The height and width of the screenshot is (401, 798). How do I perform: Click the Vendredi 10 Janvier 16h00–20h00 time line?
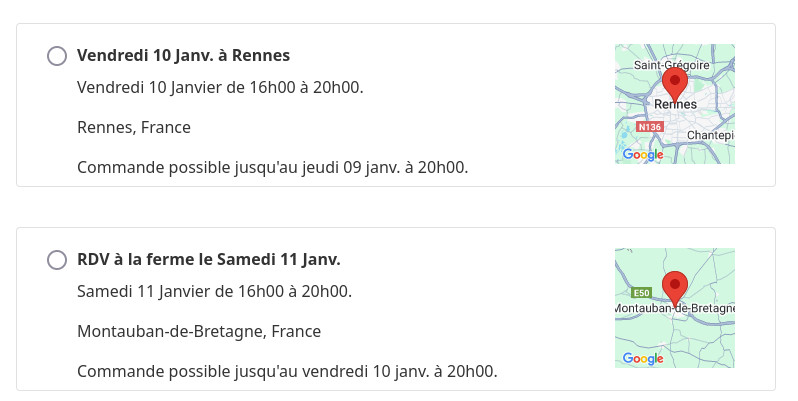pos(220,87)
